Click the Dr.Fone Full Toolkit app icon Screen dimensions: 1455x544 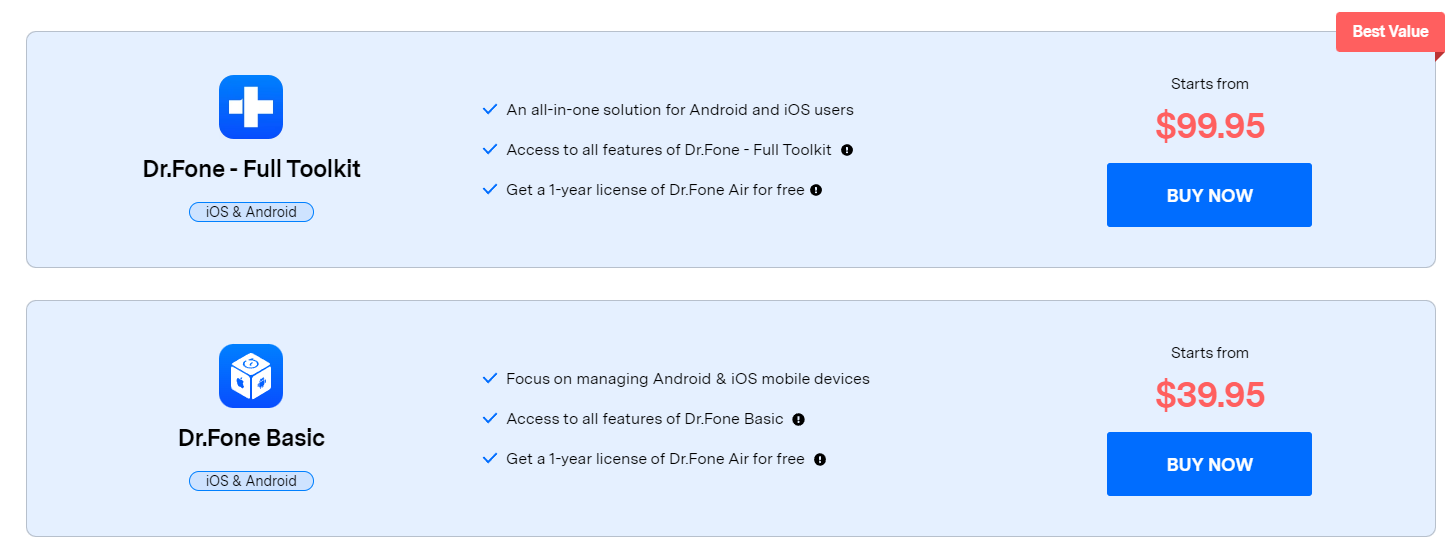[251, 107]
